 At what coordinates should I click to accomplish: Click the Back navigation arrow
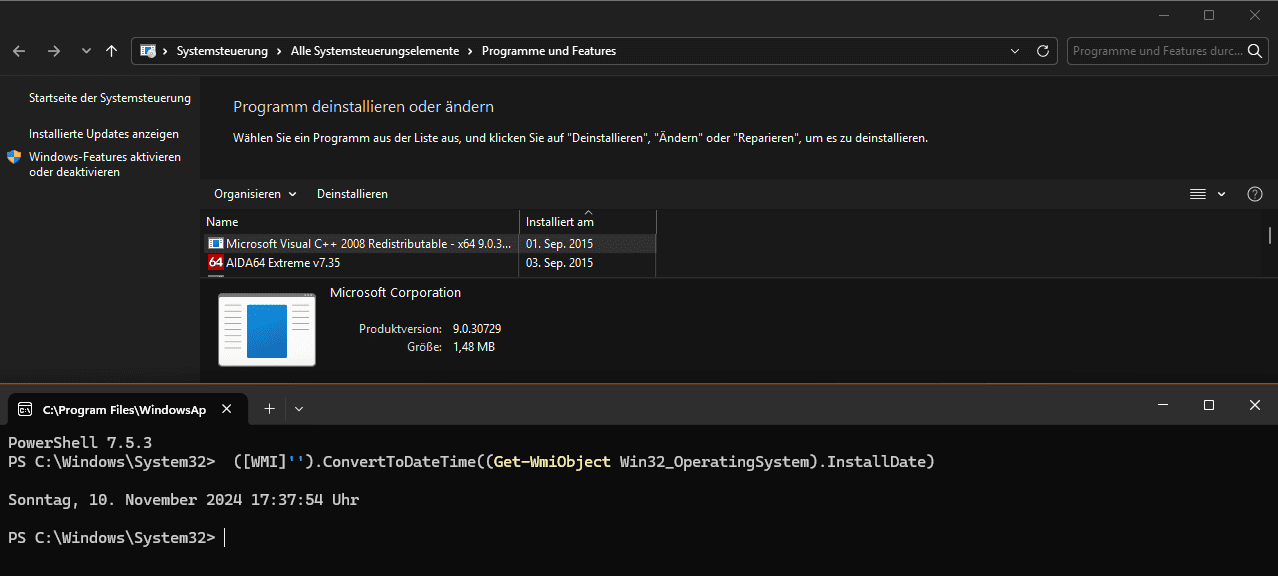point(19,51)
